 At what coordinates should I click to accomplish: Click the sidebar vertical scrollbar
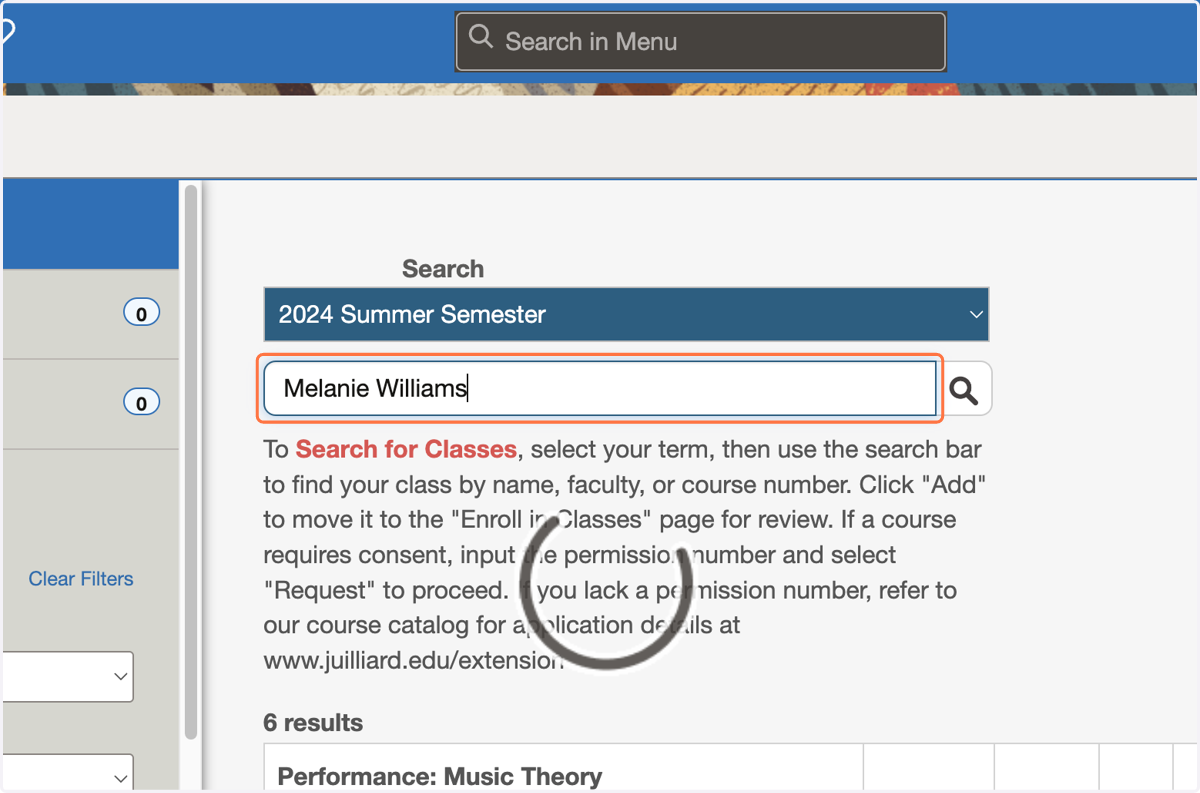pyautogui.click(x=191, y=460)
